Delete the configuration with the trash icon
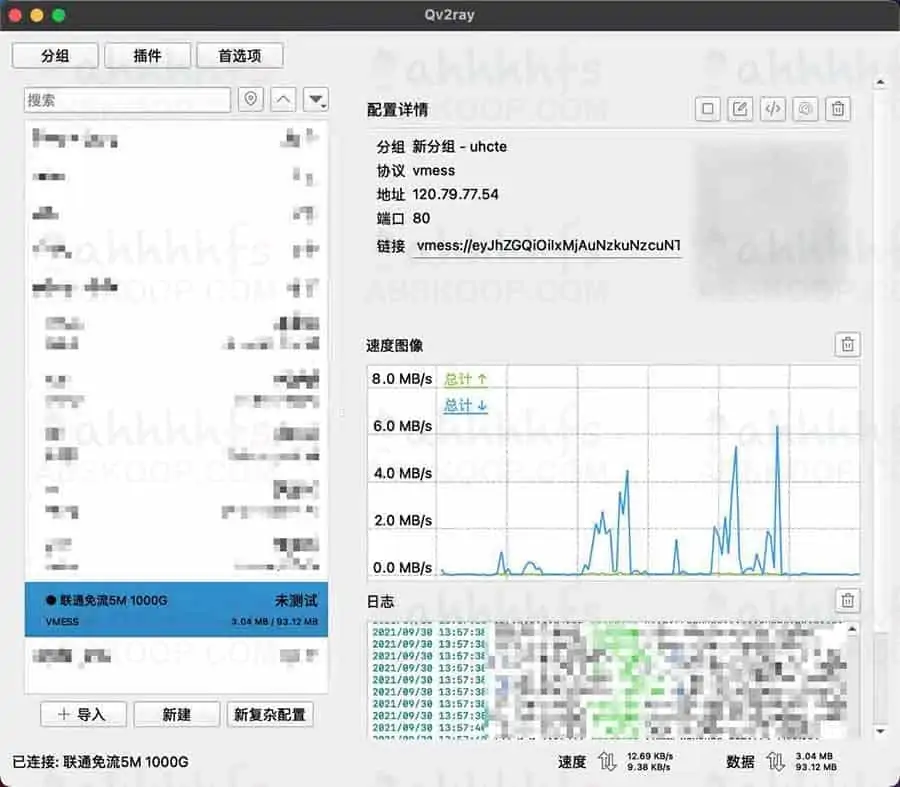The width and height of the screenshot is (900, 787). click(839, 109)
